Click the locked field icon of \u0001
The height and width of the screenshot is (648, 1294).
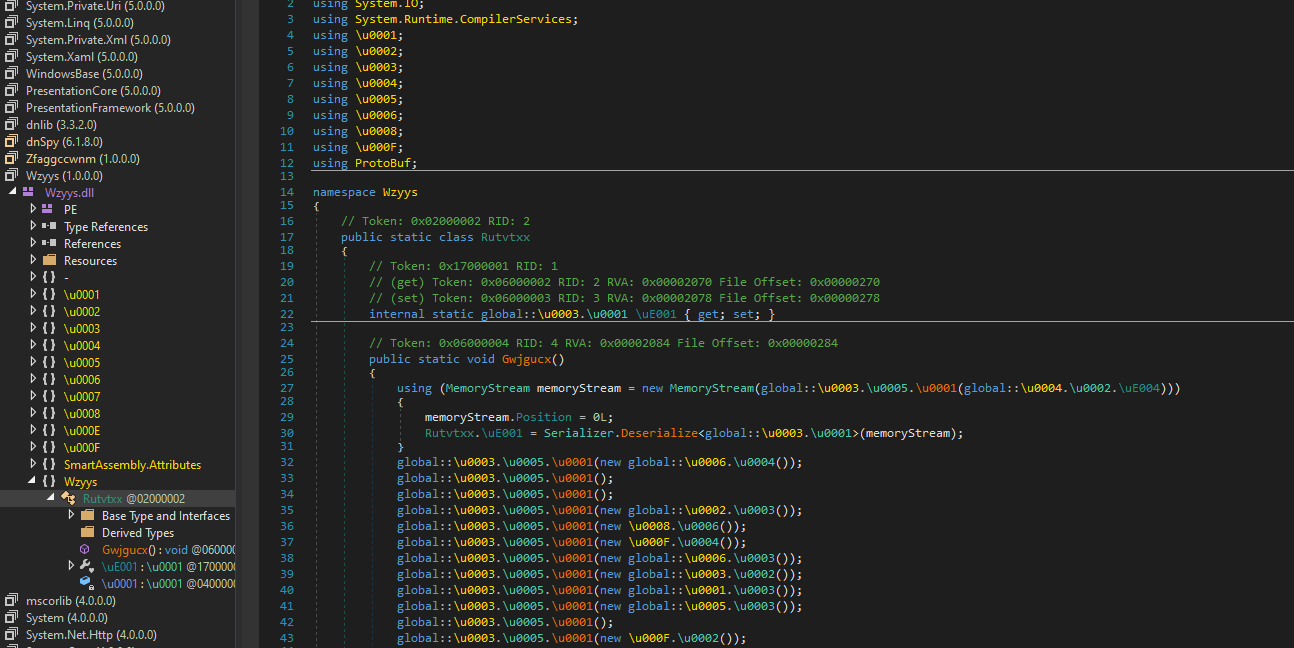tap(86, 582)
